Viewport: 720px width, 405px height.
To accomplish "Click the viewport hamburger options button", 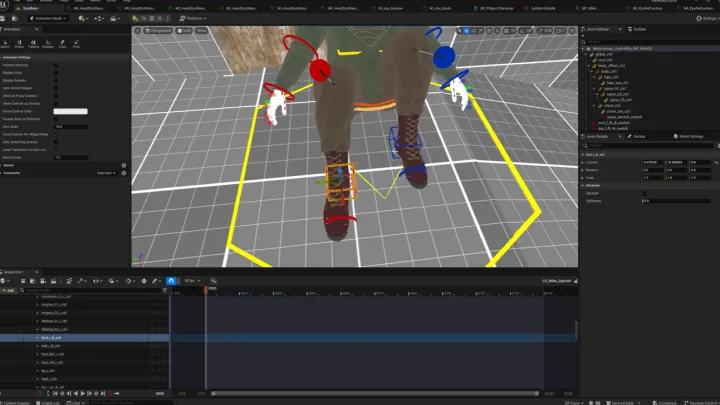I will click(138, 31).
